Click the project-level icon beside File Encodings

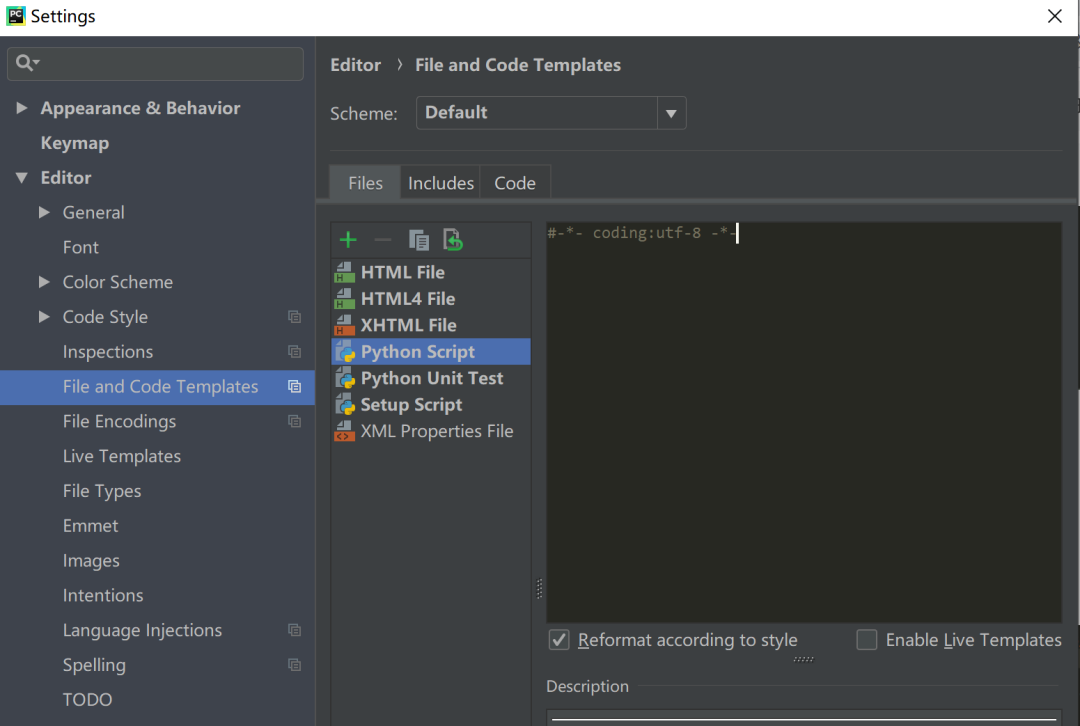click(x=294, y=422)
